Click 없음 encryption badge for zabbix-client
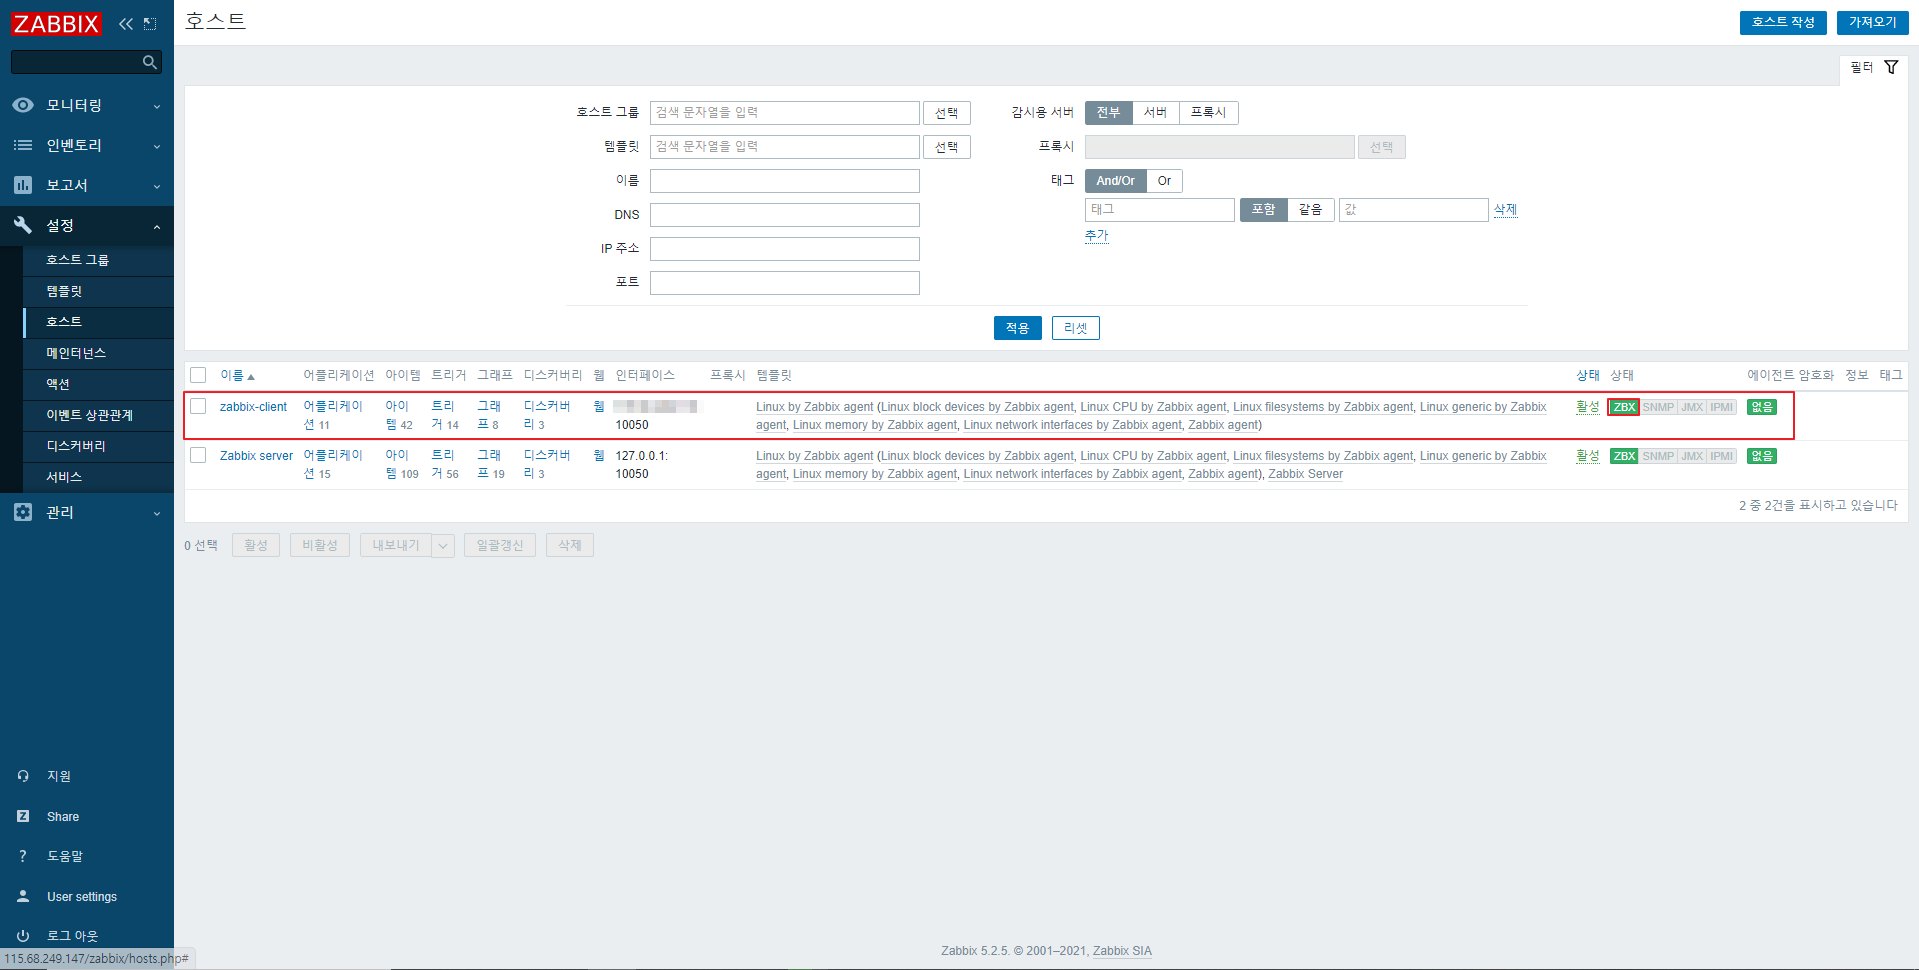This screenshot has height=970, width=1919. tap(1762, 407)
